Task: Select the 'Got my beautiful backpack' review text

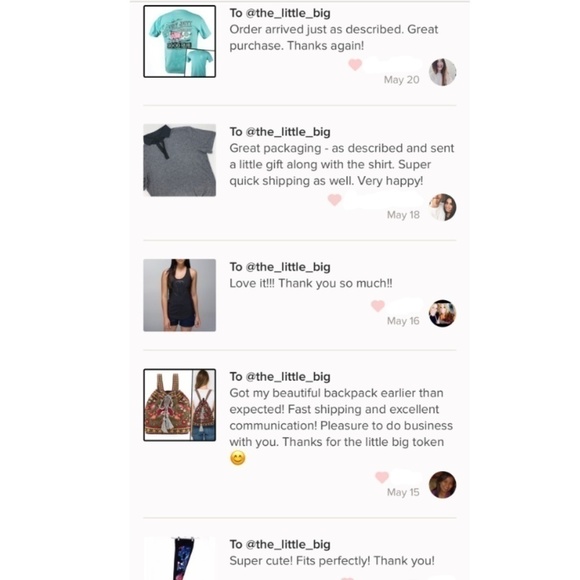Action: (x=341, y=425)
